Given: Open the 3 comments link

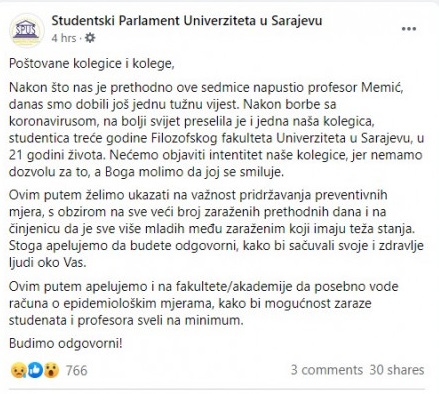Looking at the screenshot, I should point(326,370).
